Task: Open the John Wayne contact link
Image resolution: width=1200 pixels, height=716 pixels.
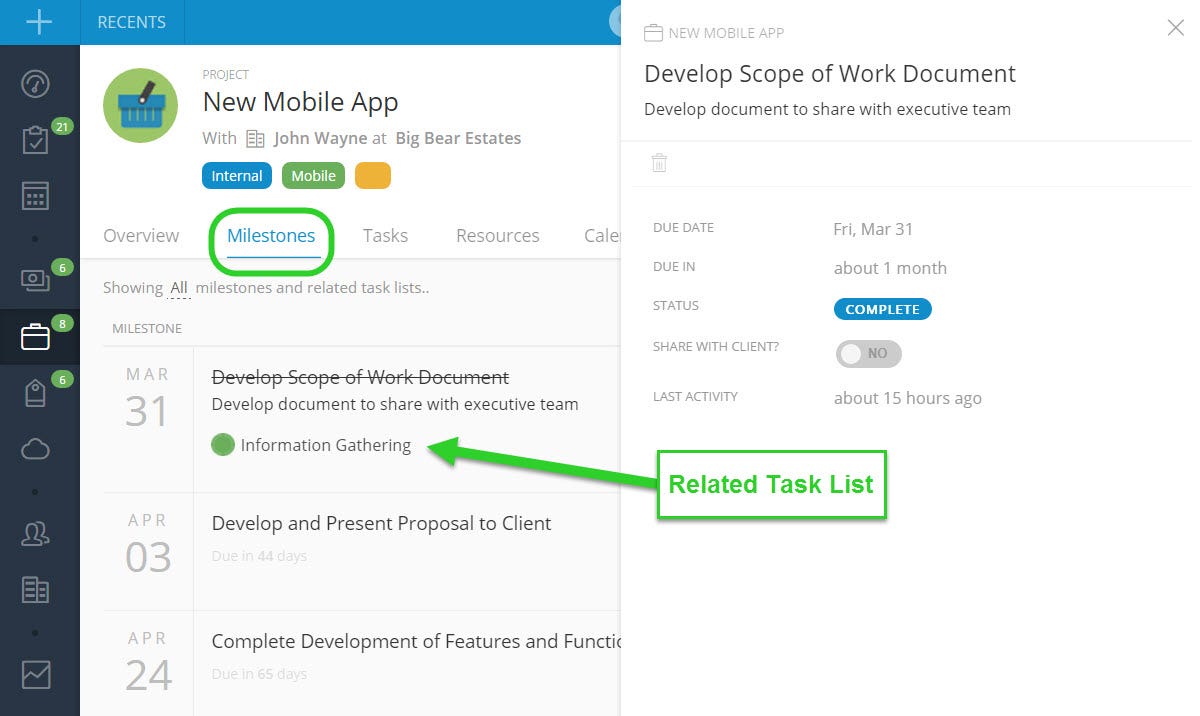Action: pos(320,139)
